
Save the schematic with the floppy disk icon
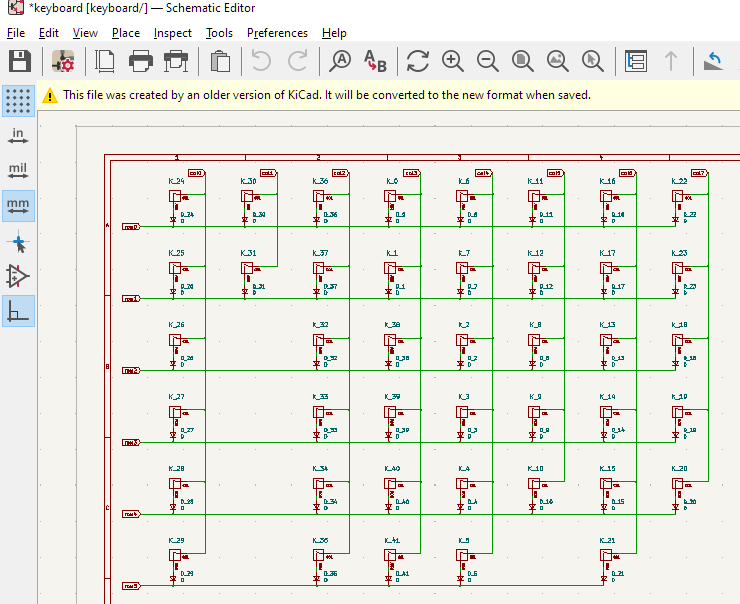(20, 61)
